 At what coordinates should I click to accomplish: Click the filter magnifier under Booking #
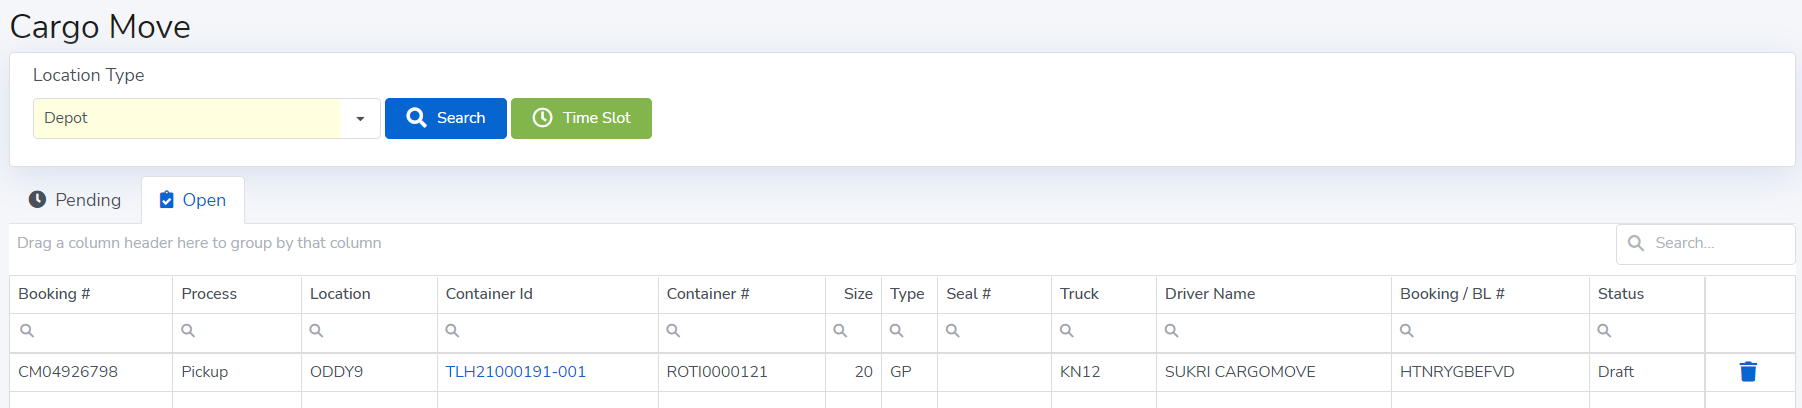click(x=27, y=331)
